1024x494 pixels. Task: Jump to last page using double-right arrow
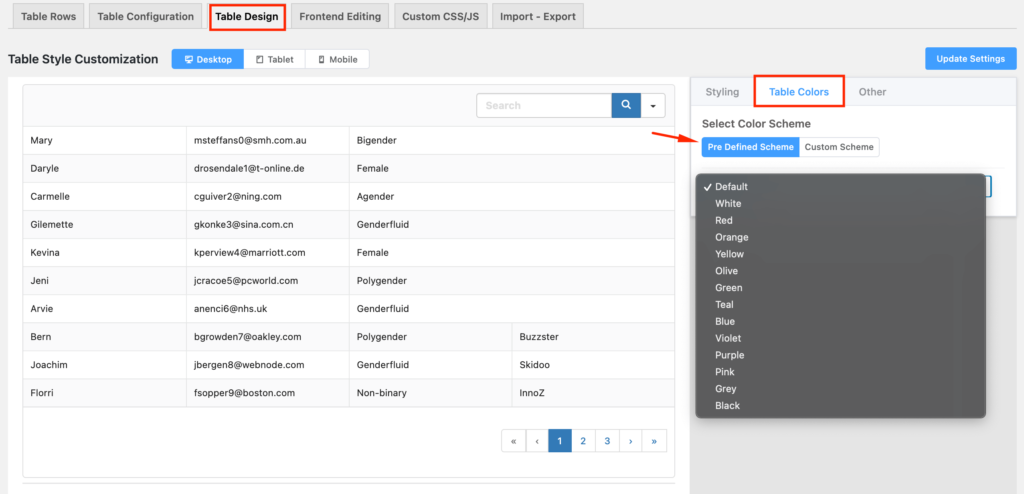coord(655,440)
